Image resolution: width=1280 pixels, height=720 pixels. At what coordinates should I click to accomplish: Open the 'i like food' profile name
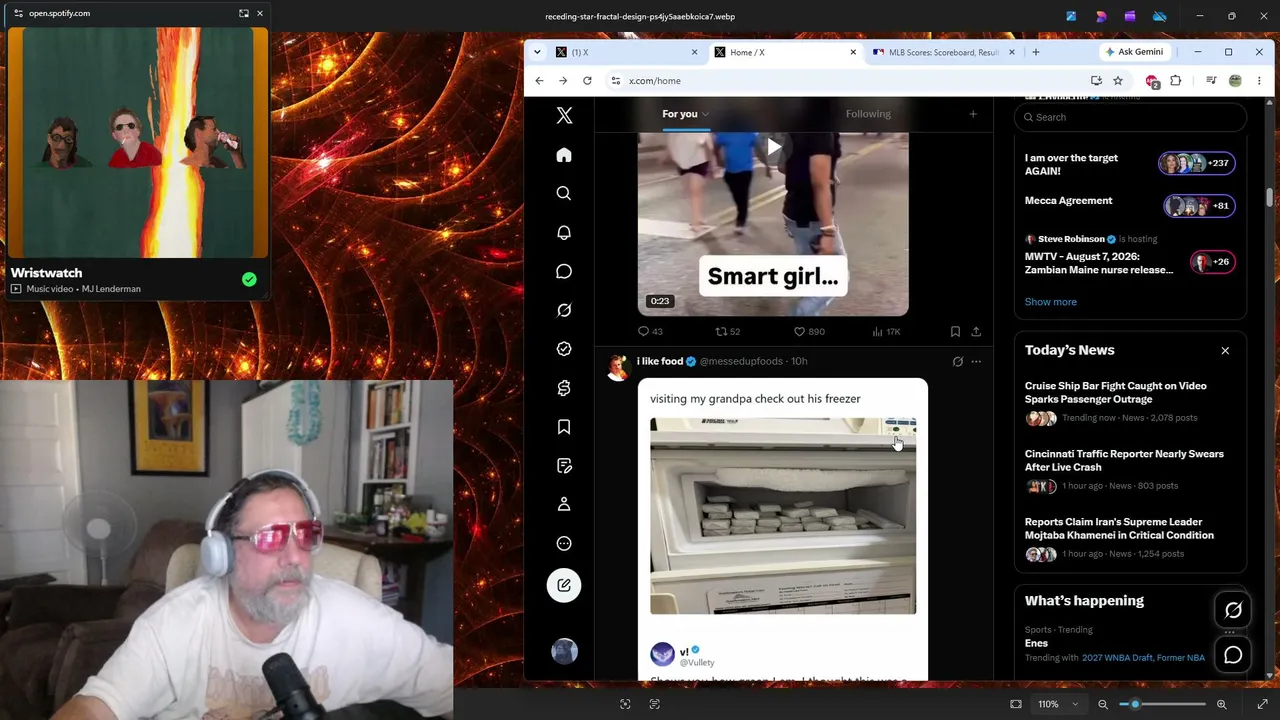(660, 361)
